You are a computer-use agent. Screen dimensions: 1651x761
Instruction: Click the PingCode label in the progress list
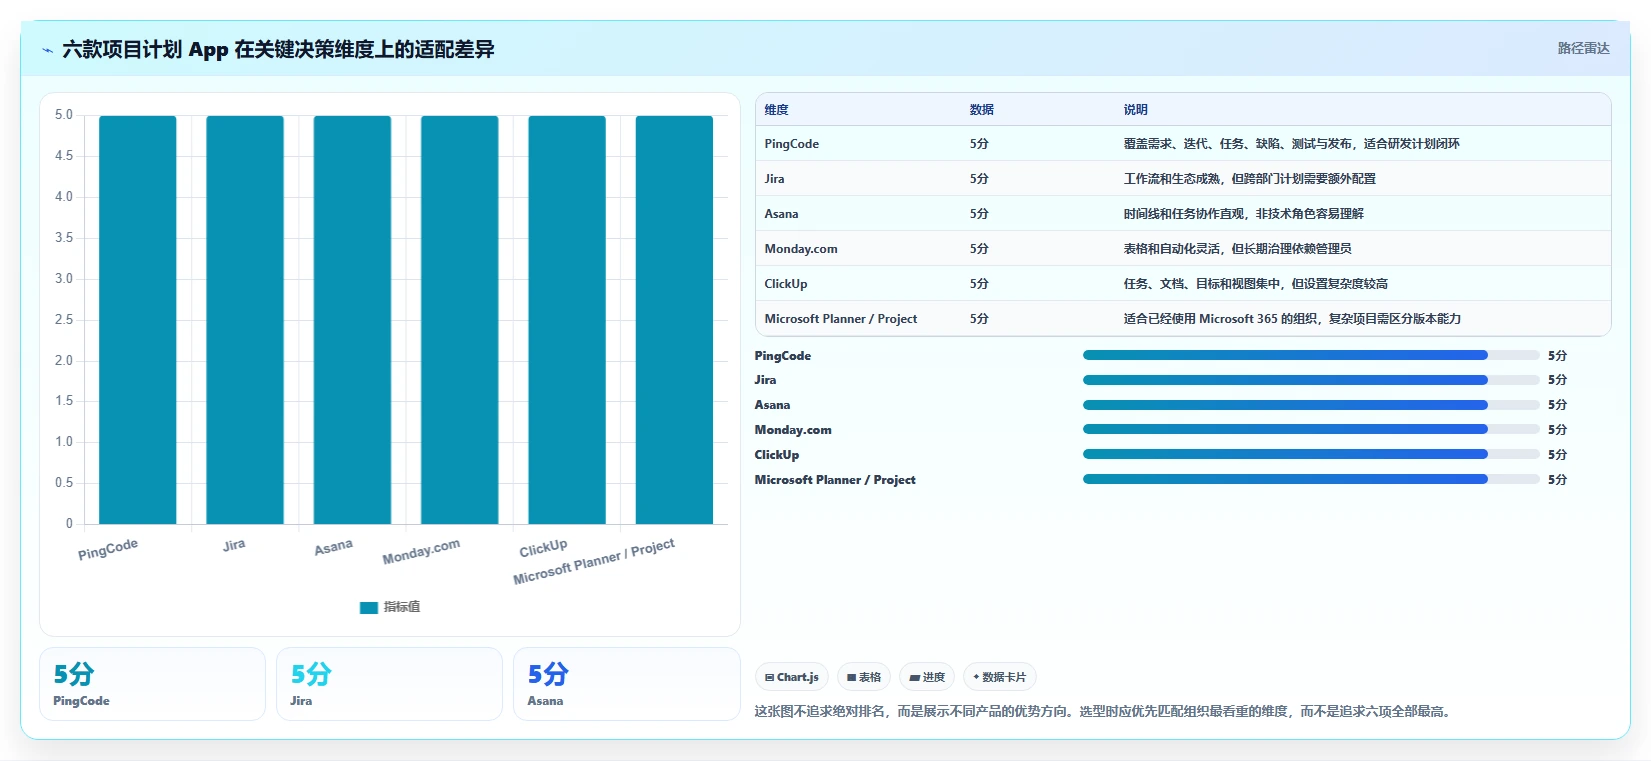(783, 356)
